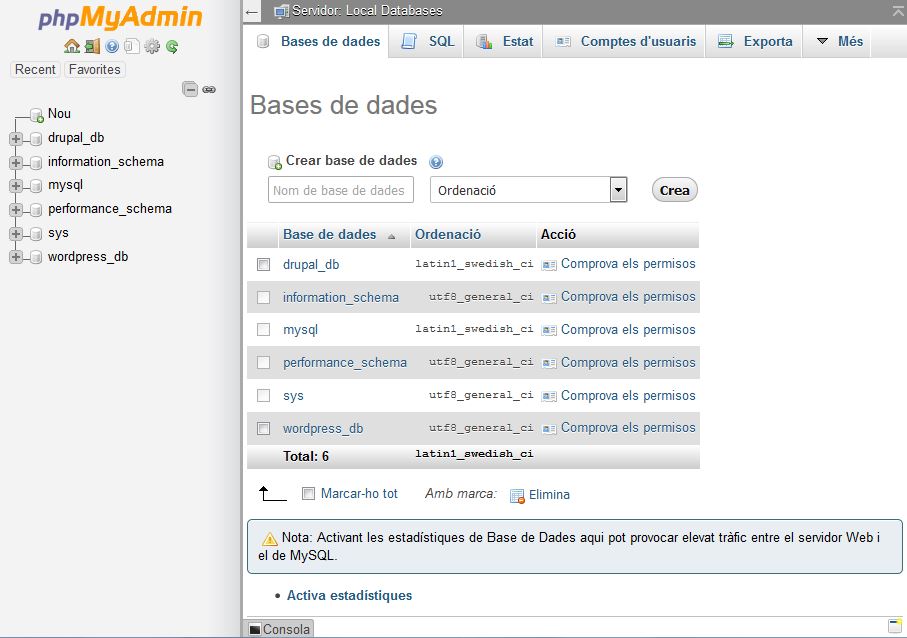907x638 pixels.
Task: Open the Comptes d'usuaris tab
Action: pos(625,41)
